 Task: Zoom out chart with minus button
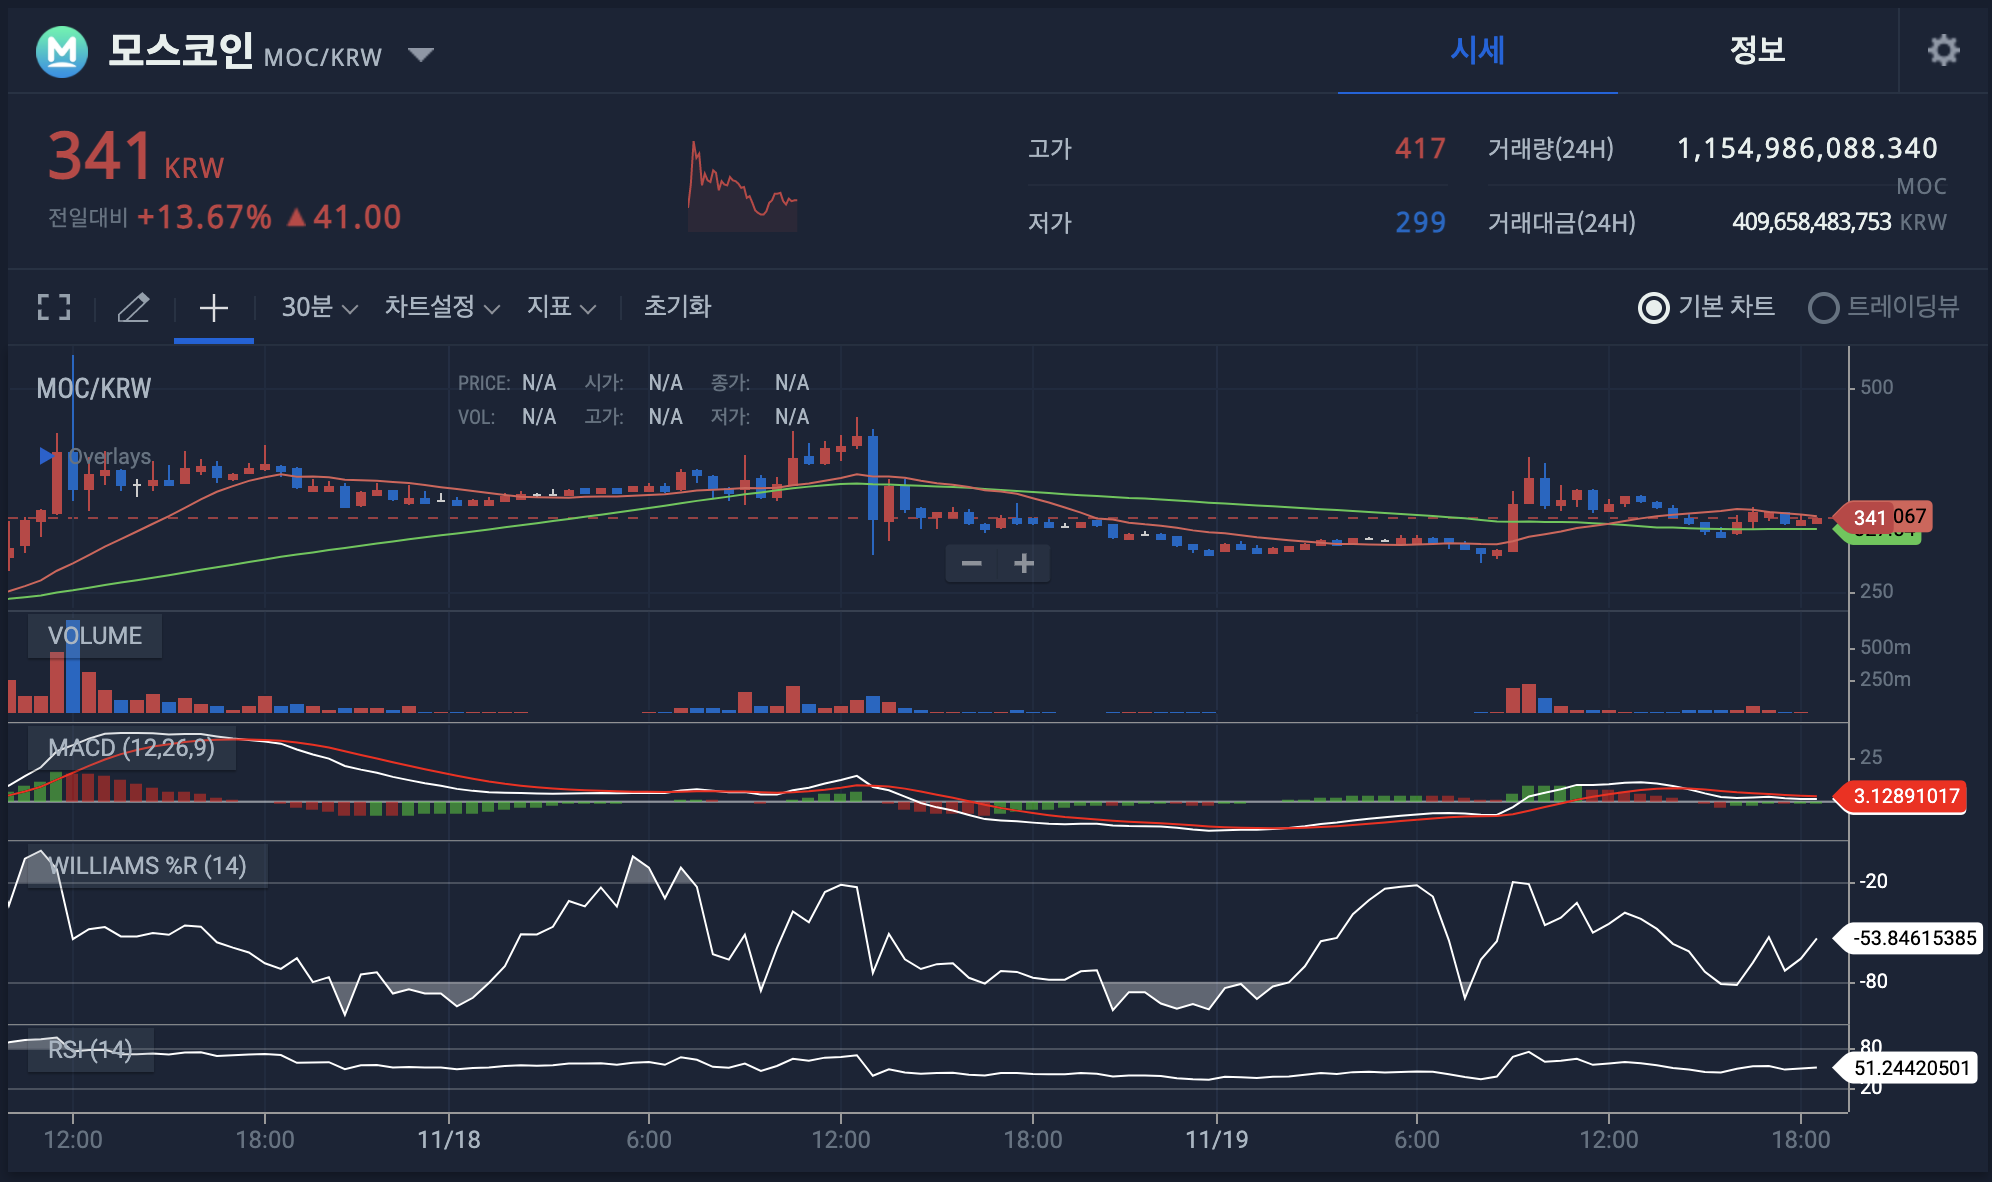[971, 564]
